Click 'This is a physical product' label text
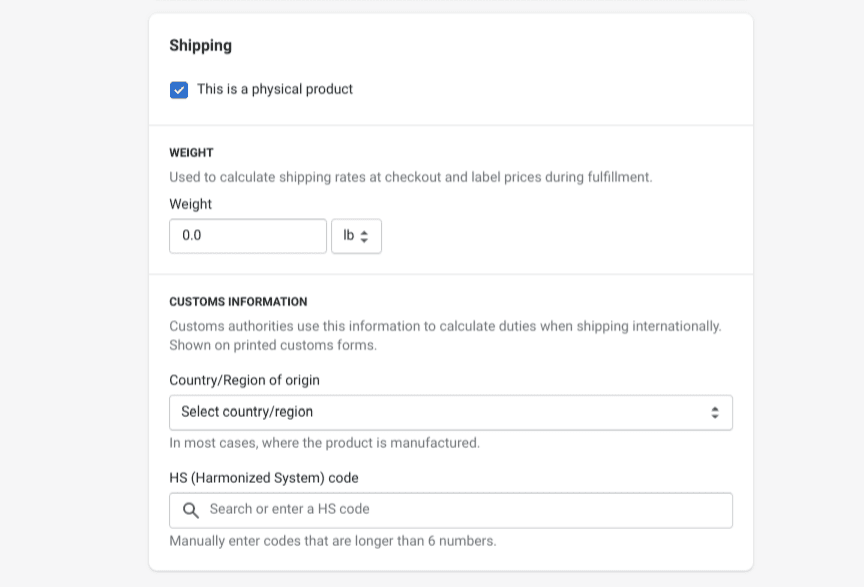Image resolution: width=864 pixels, height=587 pixels. [275, 90]
